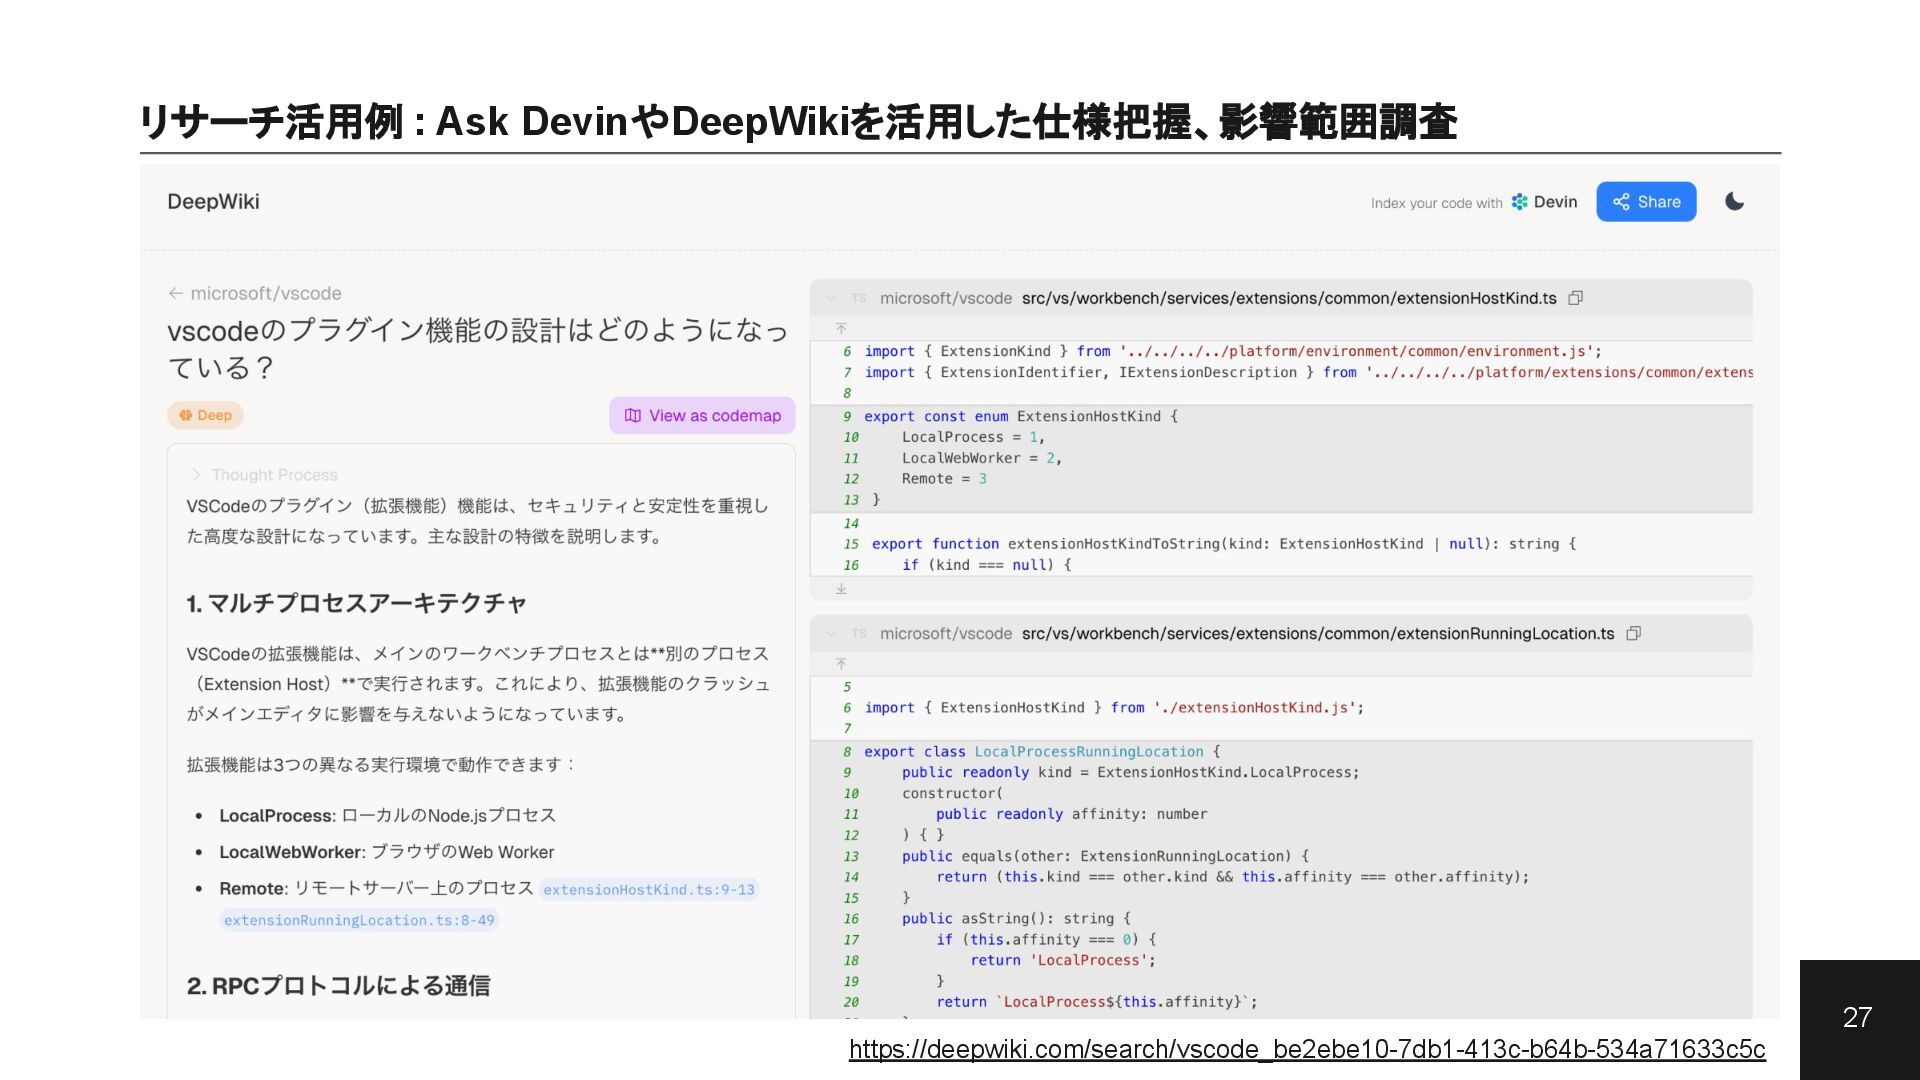Expand lines below in extensionHostKind.ts snippet
This screenshot has height=1080, width=1920.
tap(841, 589)
